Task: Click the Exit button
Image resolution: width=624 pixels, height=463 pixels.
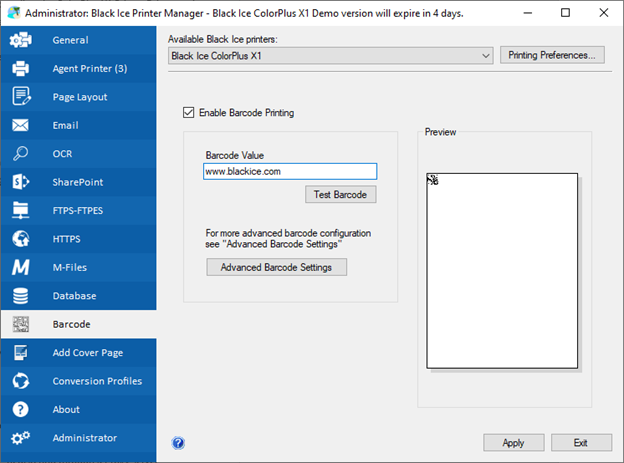Action: click(x=581, y=443)
